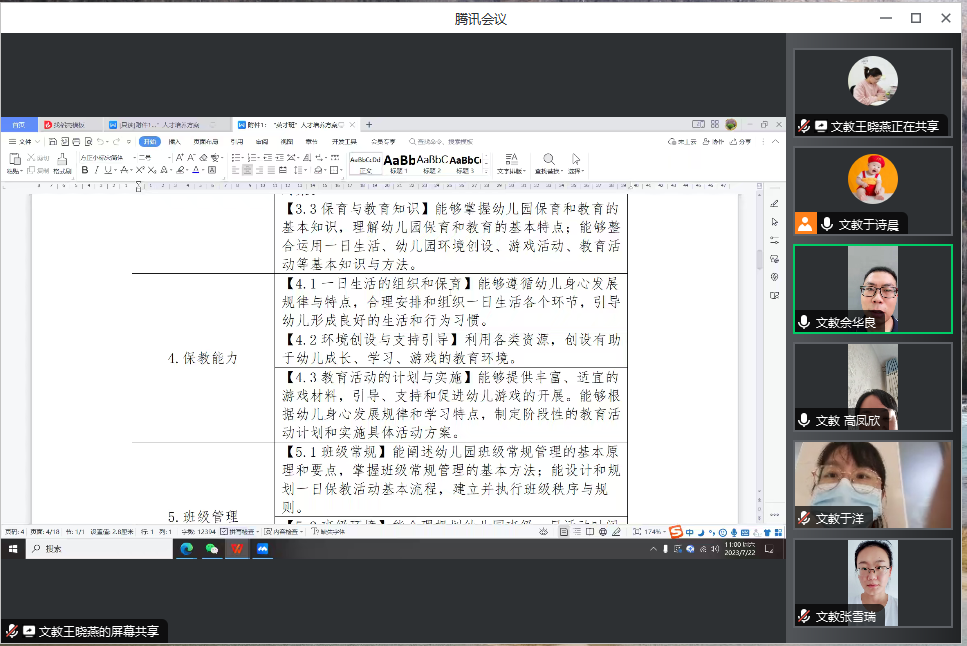Unmute the microphone on 文教王晓燕's share bar
The width and height of the screenshot is (967, 646).
click(12, 631)
